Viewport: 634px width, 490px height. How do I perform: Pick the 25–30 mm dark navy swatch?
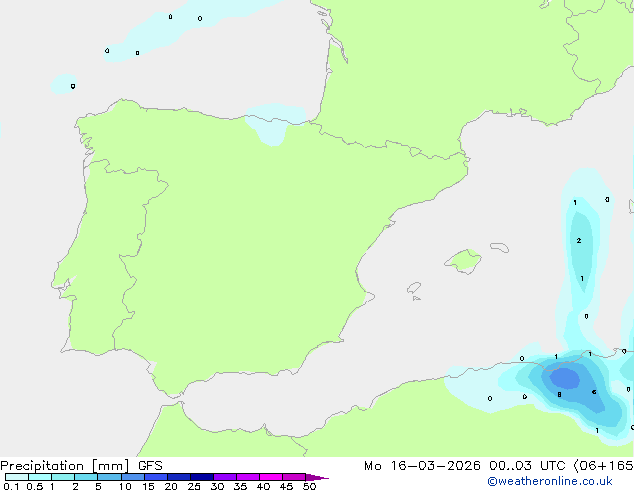202,477
